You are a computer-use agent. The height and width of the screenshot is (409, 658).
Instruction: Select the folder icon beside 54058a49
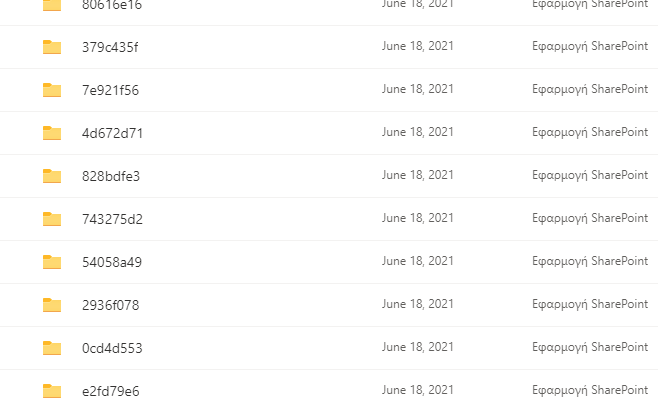52,262
